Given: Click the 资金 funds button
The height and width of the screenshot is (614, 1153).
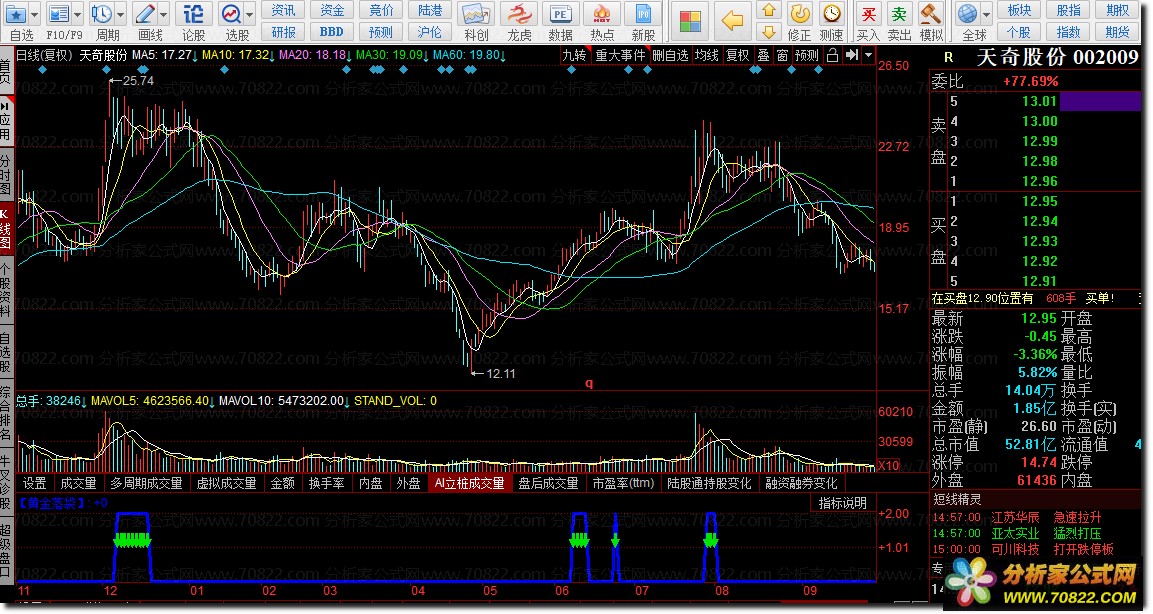Looking at the screenshot, I should [x=332, y=10].
